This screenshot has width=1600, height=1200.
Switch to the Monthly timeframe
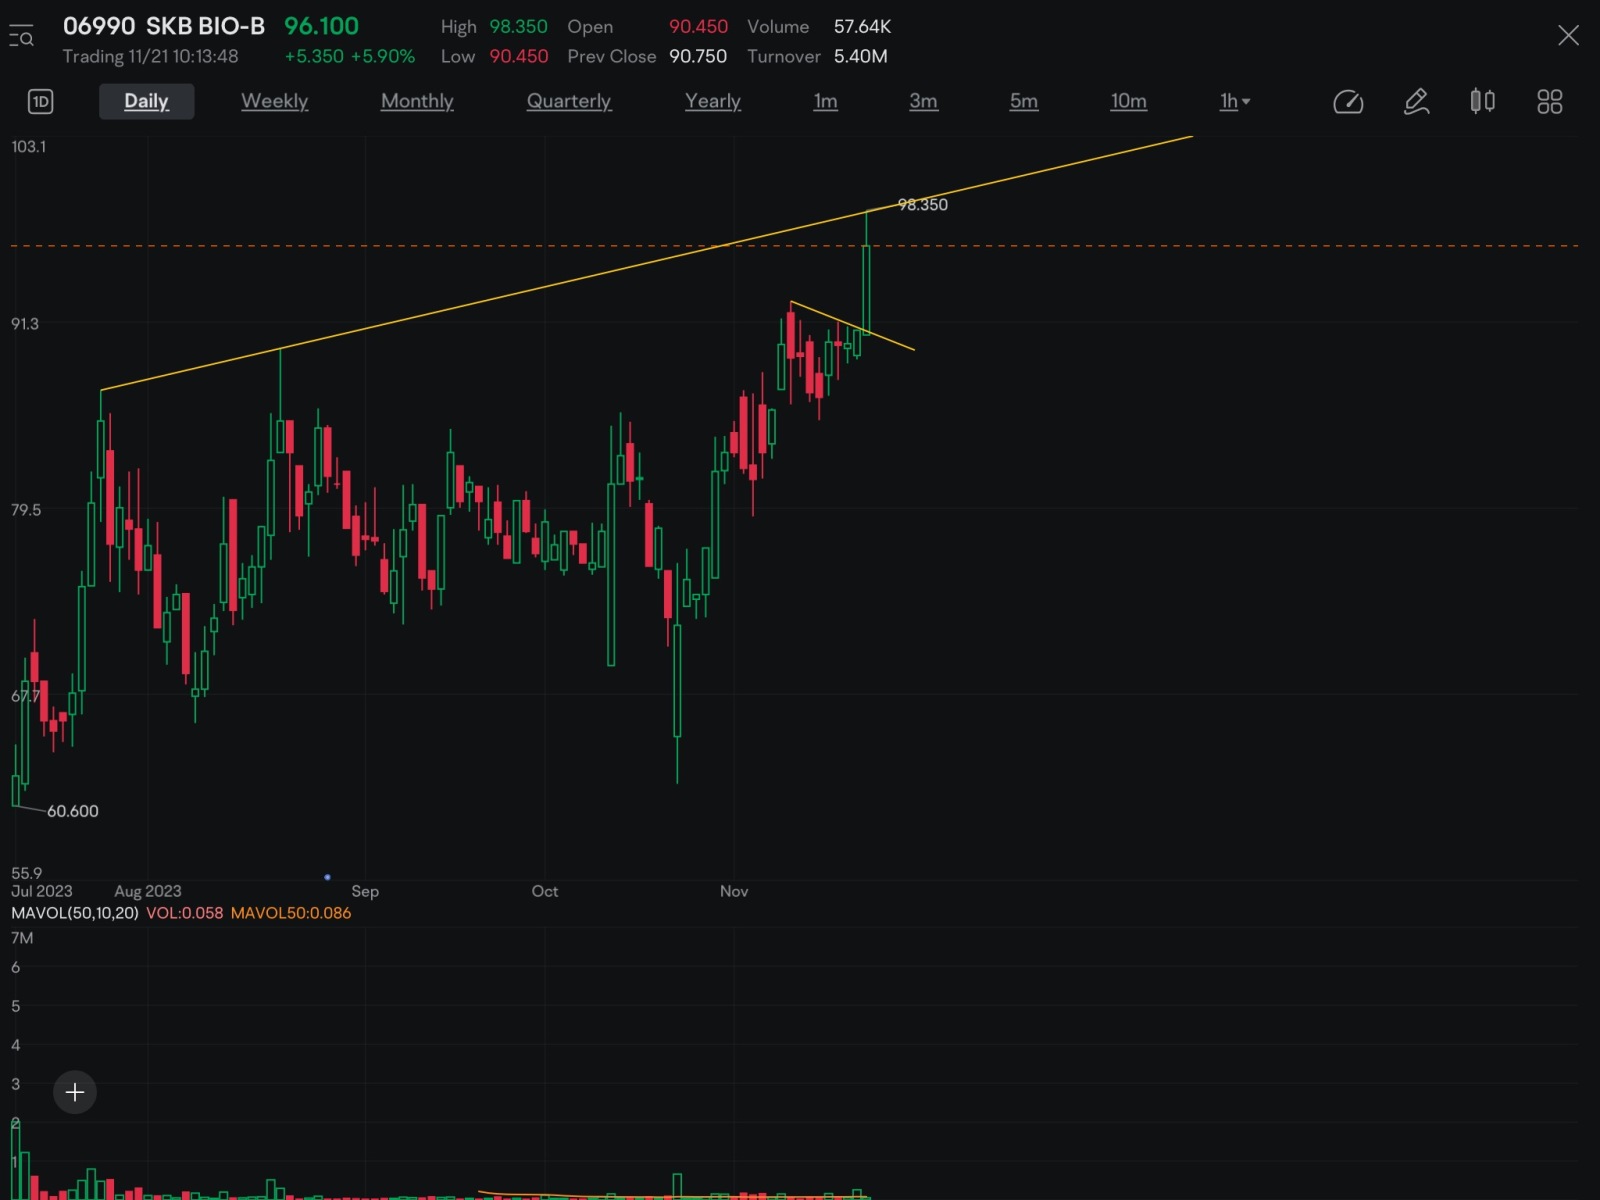[417, 101]
